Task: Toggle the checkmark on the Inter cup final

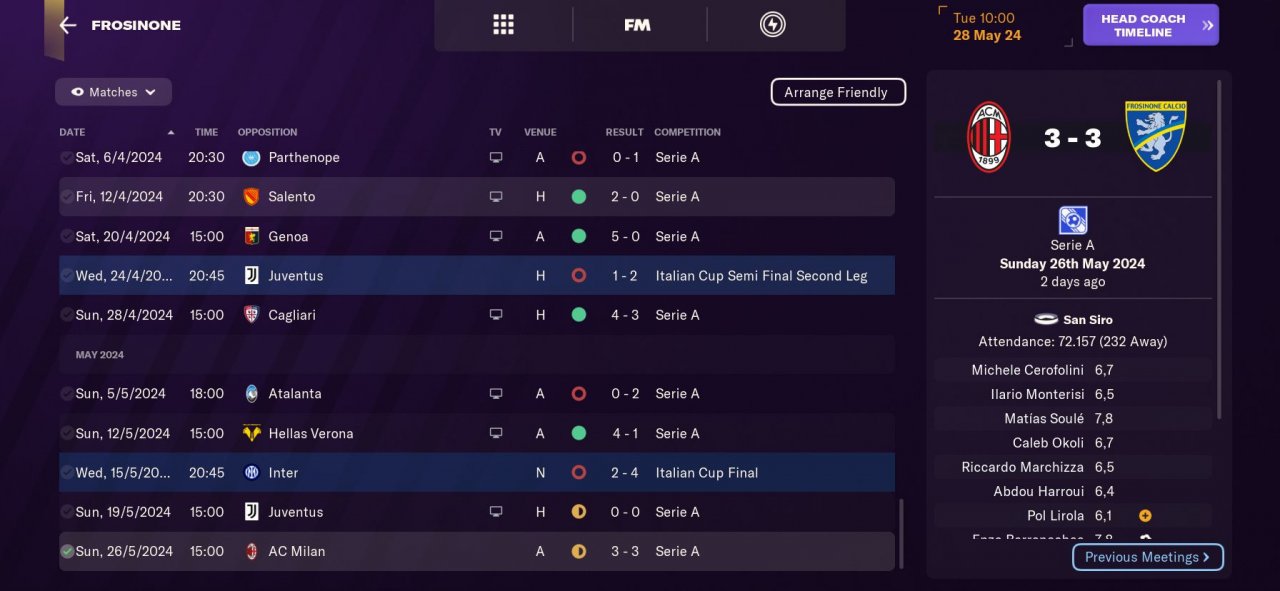Action: click(67, 473)
